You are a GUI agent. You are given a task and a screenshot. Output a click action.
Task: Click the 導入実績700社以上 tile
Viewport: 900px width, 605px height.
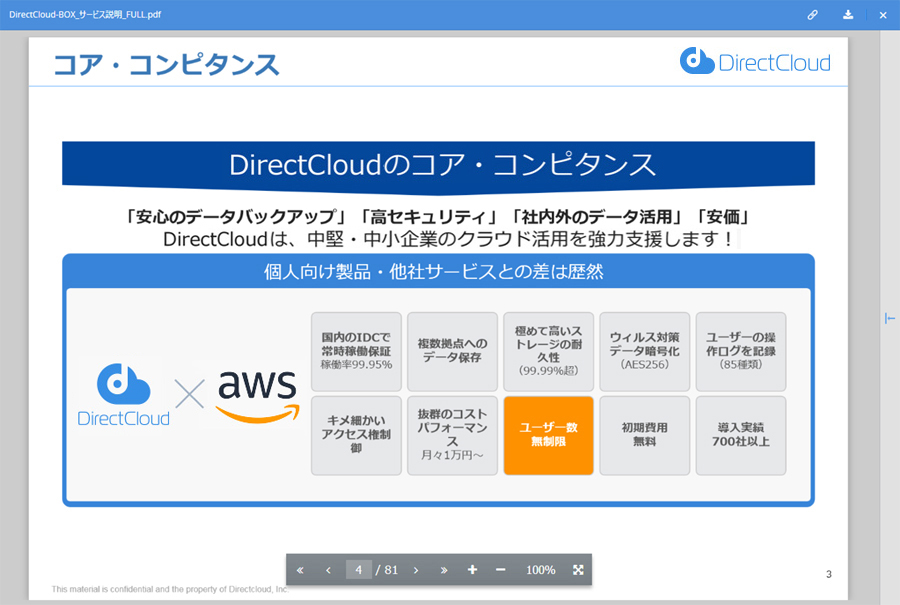(x=740, y=435)
